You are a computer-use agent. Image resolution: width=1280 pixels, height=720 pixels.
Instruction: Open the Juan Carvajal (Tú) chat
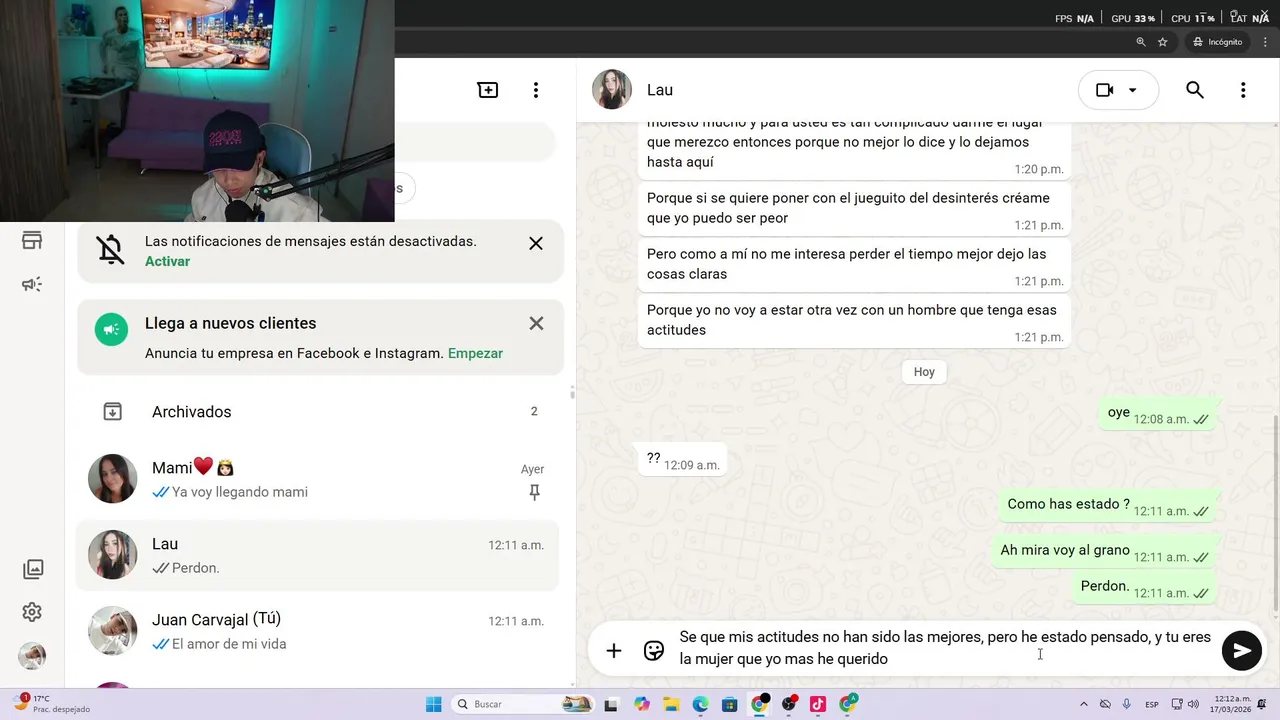[320, 631]
